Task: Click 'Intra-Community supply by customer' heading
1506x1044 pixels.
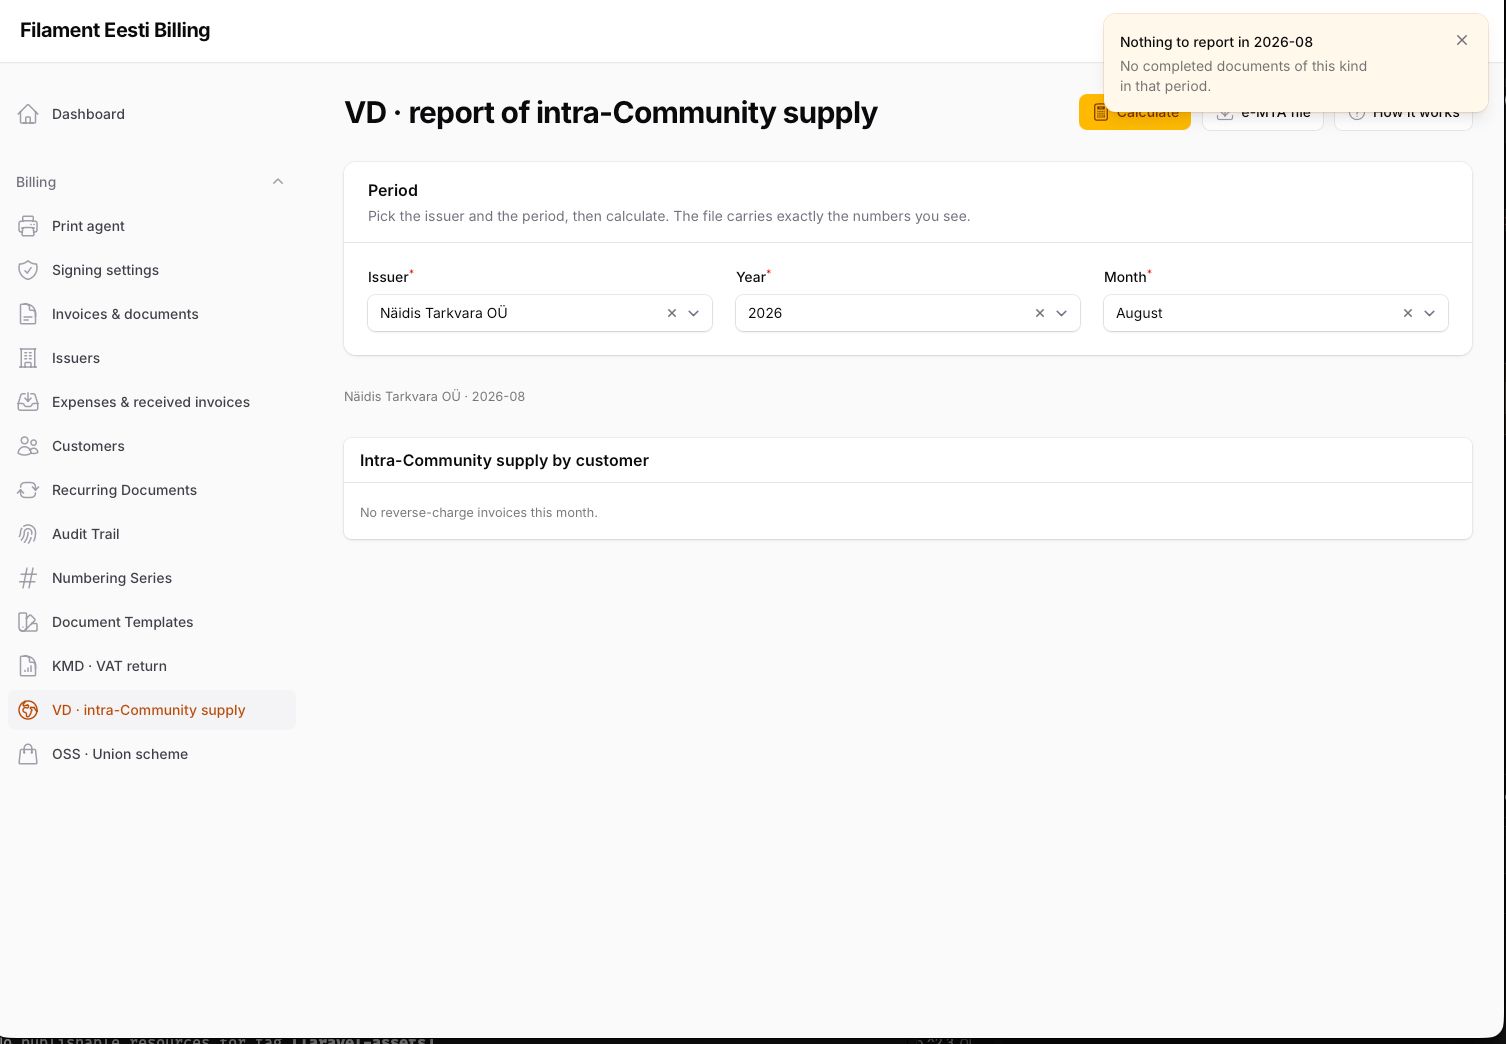Action: (x=504, y=460)
